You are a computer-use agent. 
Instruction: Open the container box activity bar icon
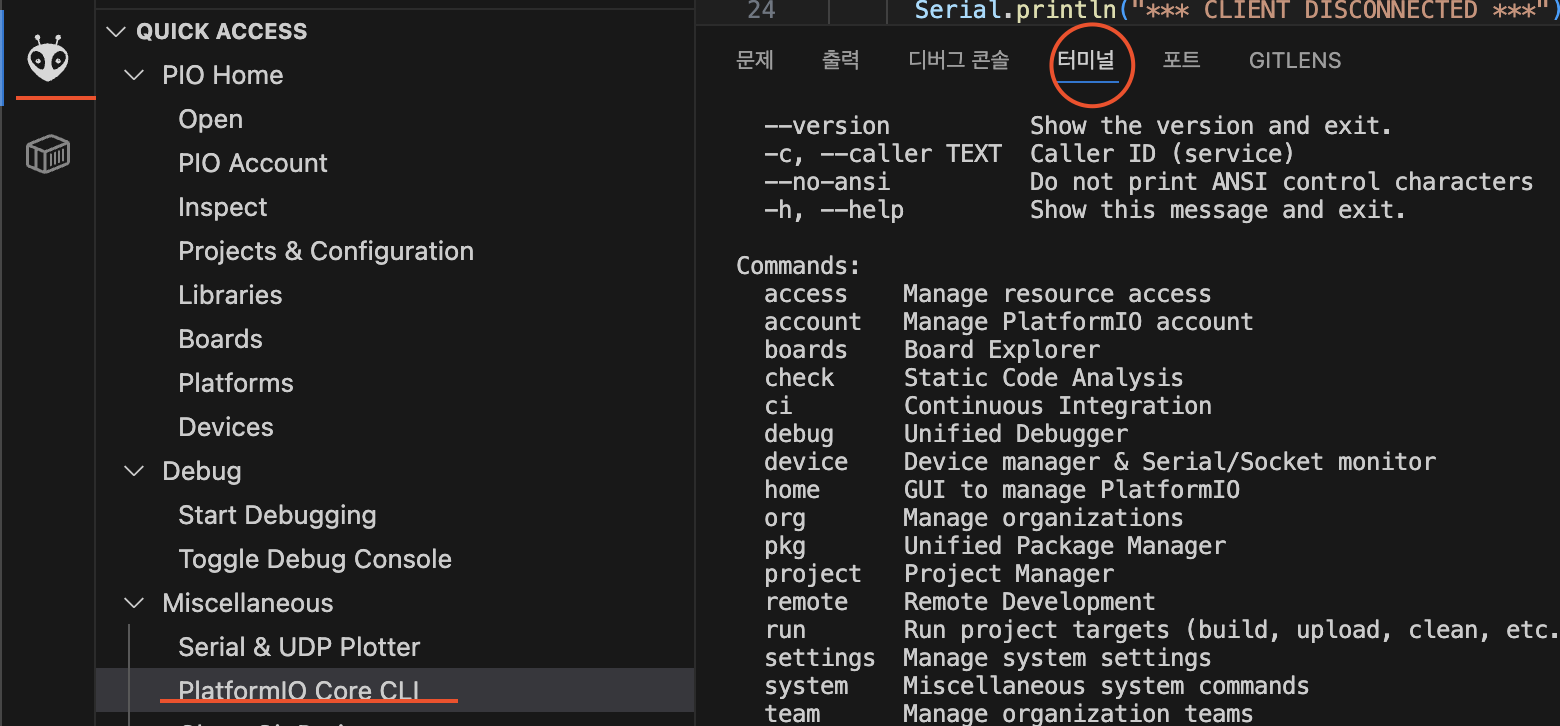(48, 155)
